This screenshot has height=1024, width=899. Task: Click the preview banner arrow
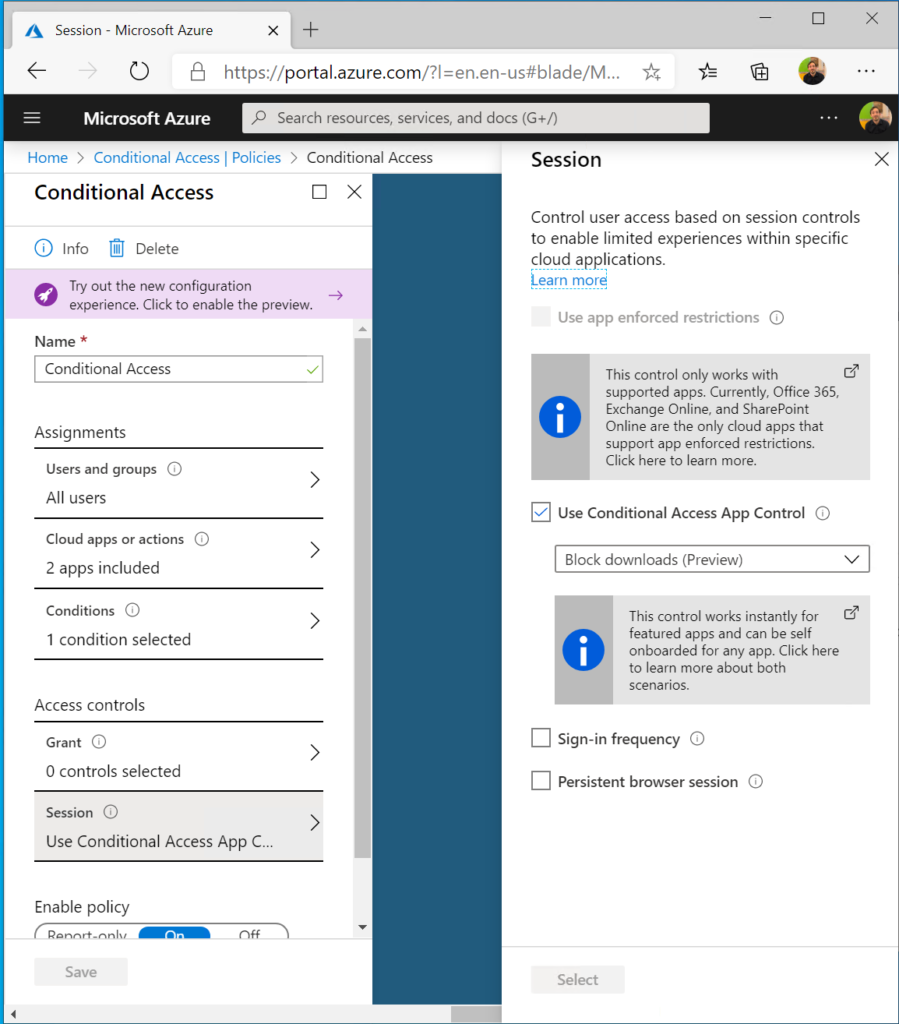[336, 295]
